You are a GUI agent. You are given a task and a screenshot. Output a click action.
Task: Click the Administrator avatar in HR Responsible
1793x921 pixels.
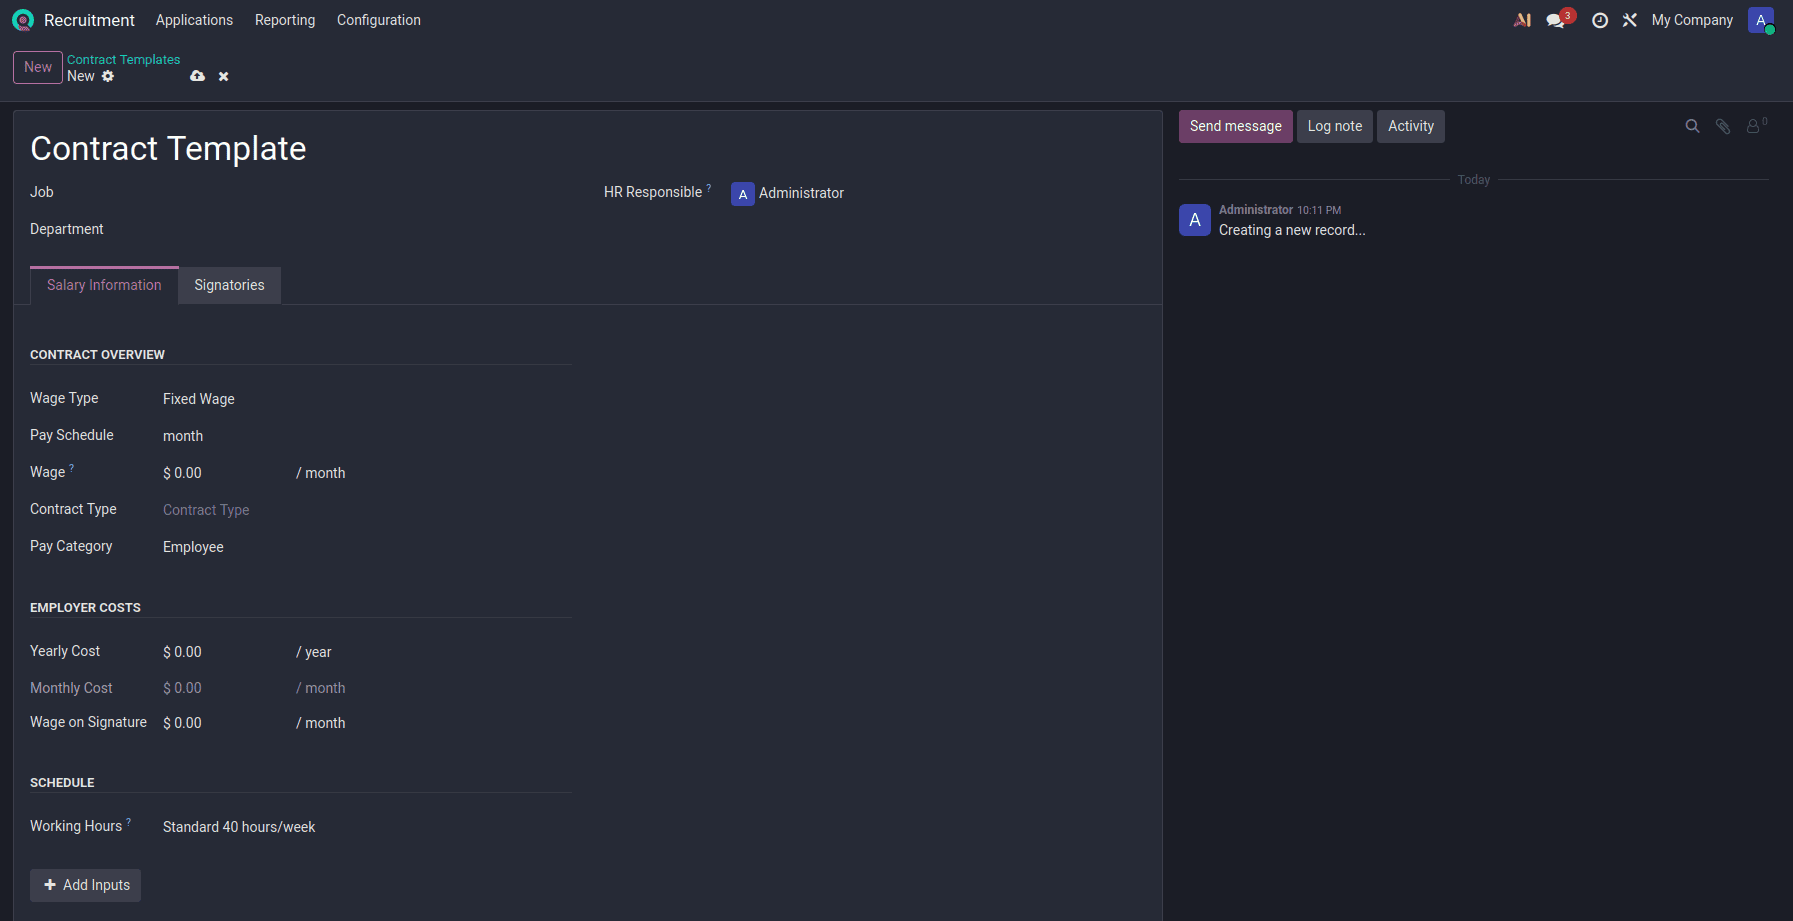point(743,194)
